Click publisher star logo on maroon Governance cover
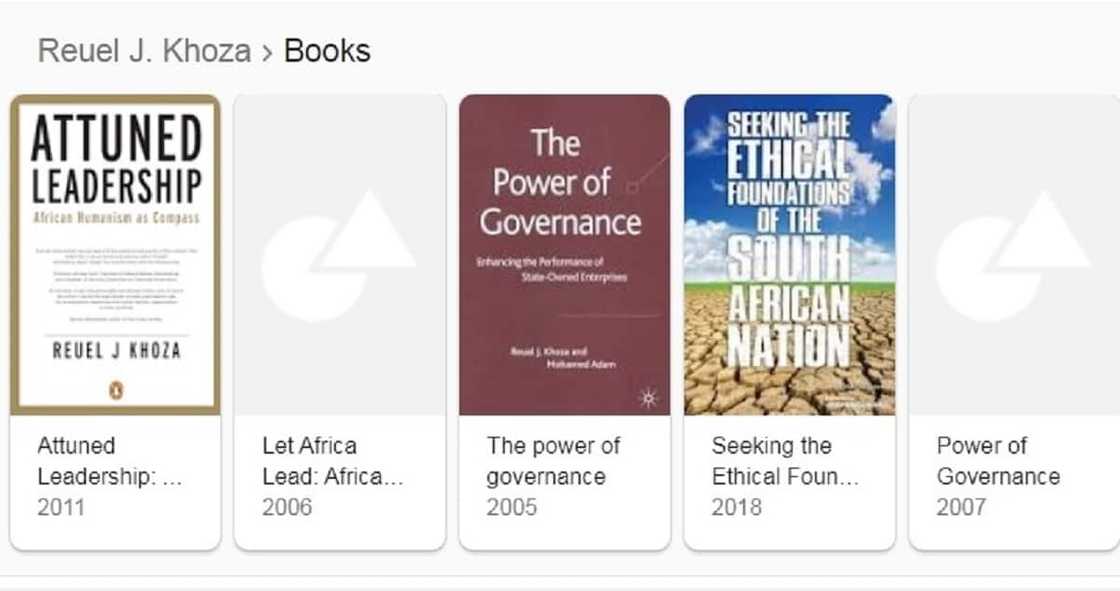The image size is (1120, 591). click(x=647, y=398)
